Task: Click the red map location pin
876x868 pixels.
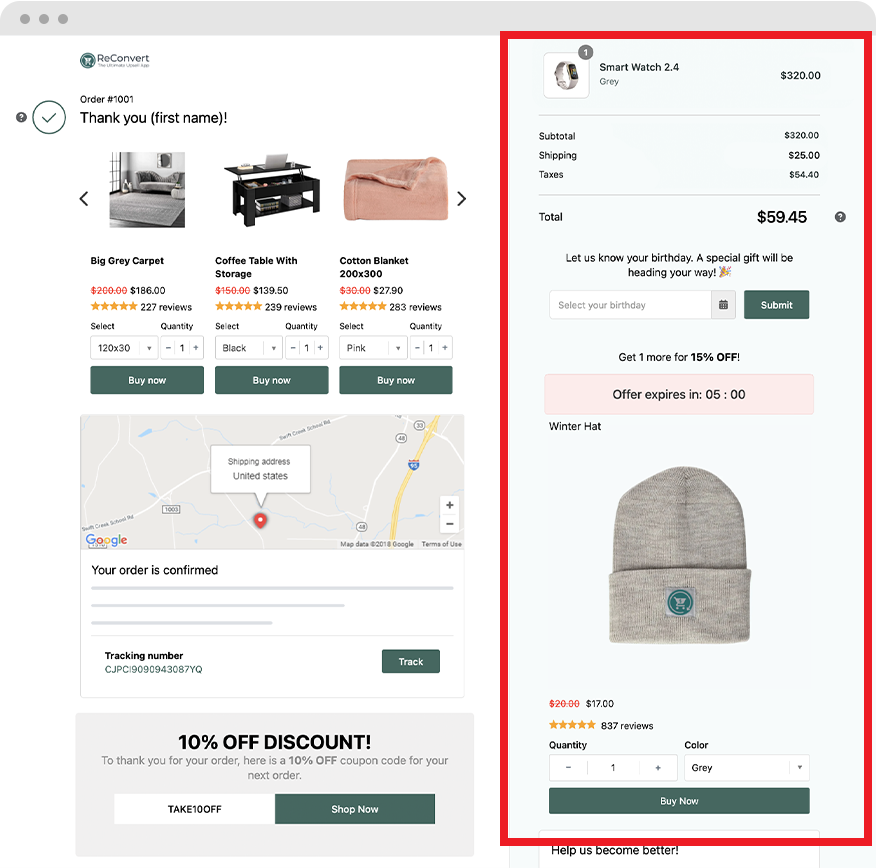Action: click(260, 520)
